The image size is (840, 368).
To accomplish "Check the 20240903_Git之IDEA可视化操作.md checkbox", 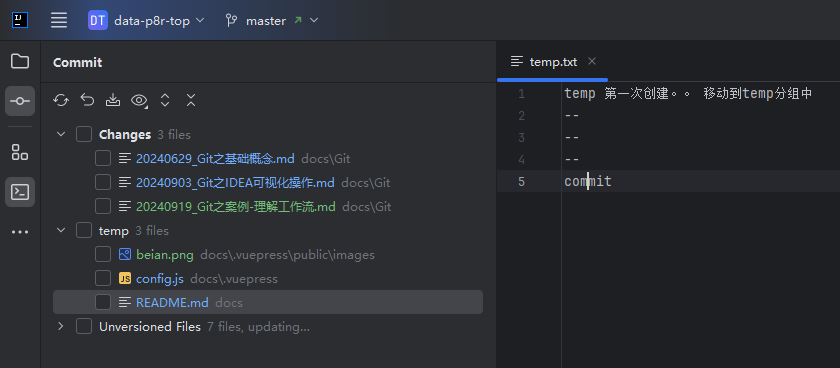I will click(103, 182).
